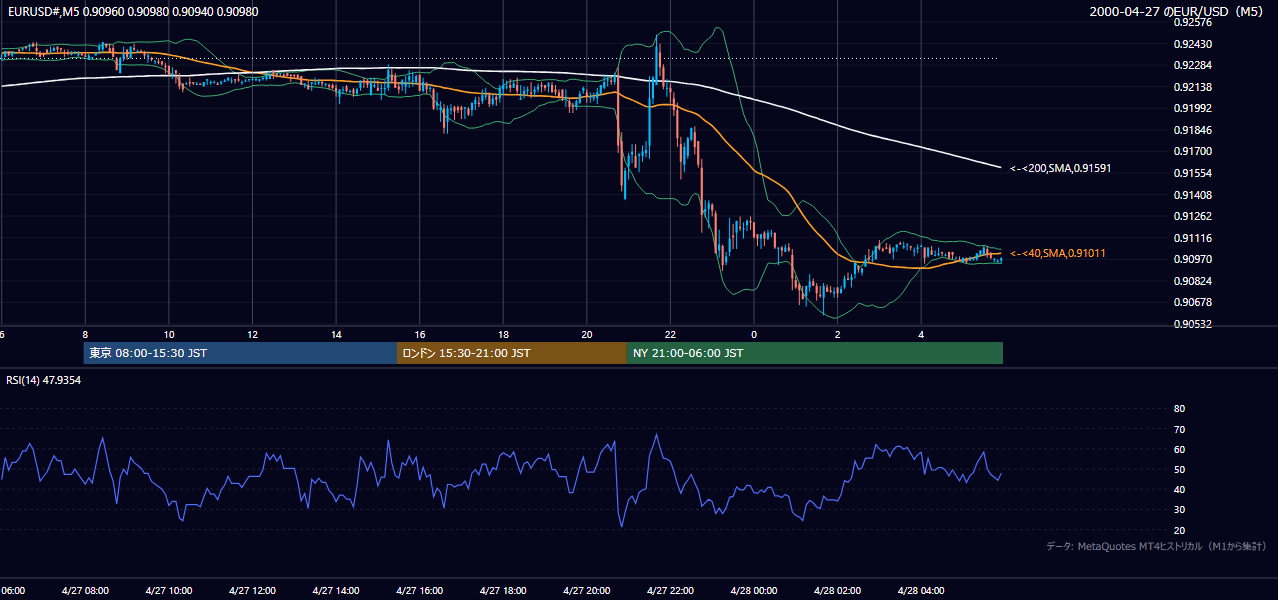1278x600 pixels.
Task: Click the 4/27 18:00 date label
Action: [503, 590]
